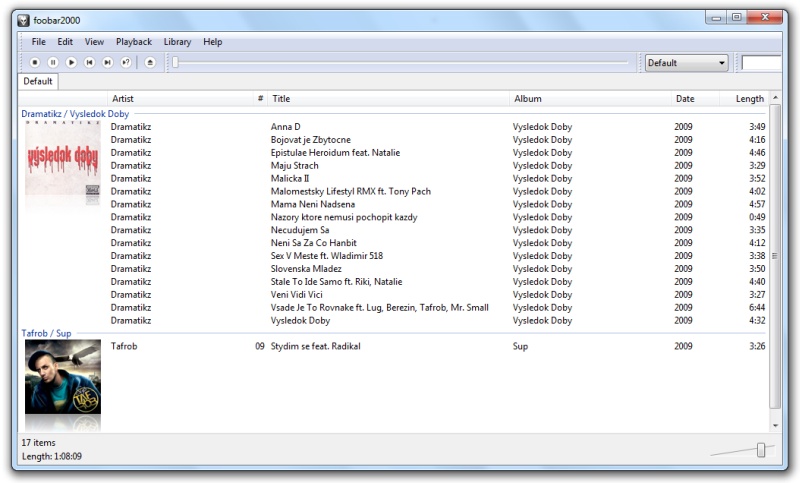Select the Tafrob / Sup group header
Image resolution: width=800 pixels, height=483 pixels.
coord(46,333)
